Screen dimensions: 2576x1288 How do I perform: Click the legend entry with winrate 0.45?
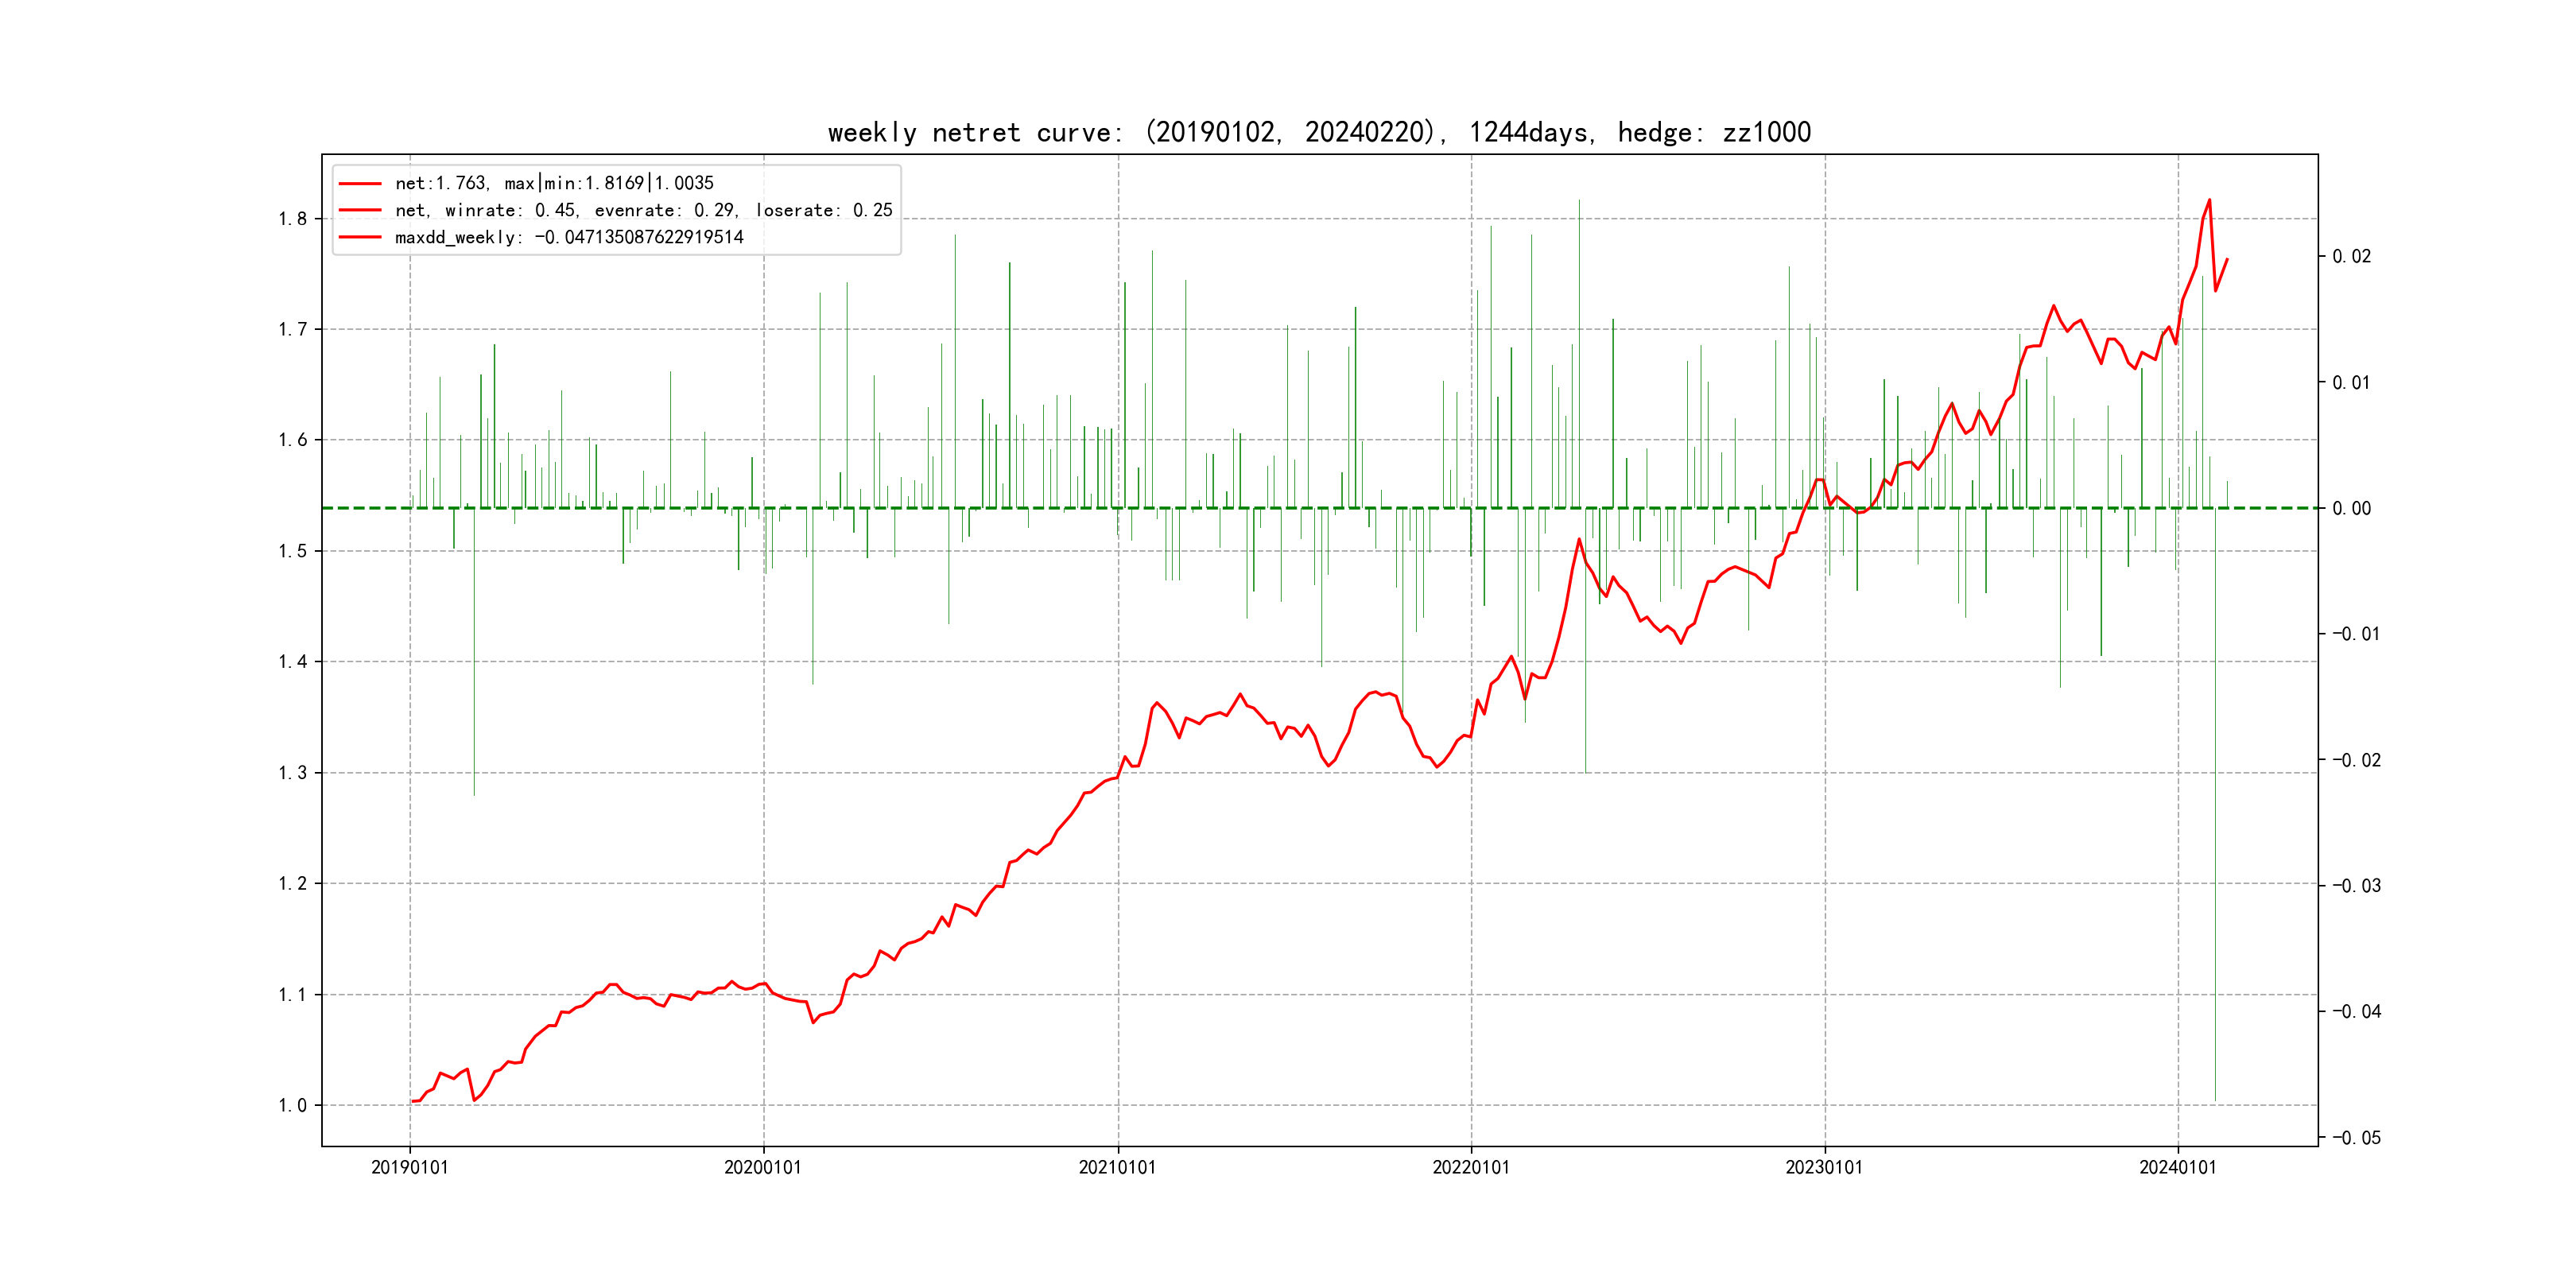tap(643, 210)
